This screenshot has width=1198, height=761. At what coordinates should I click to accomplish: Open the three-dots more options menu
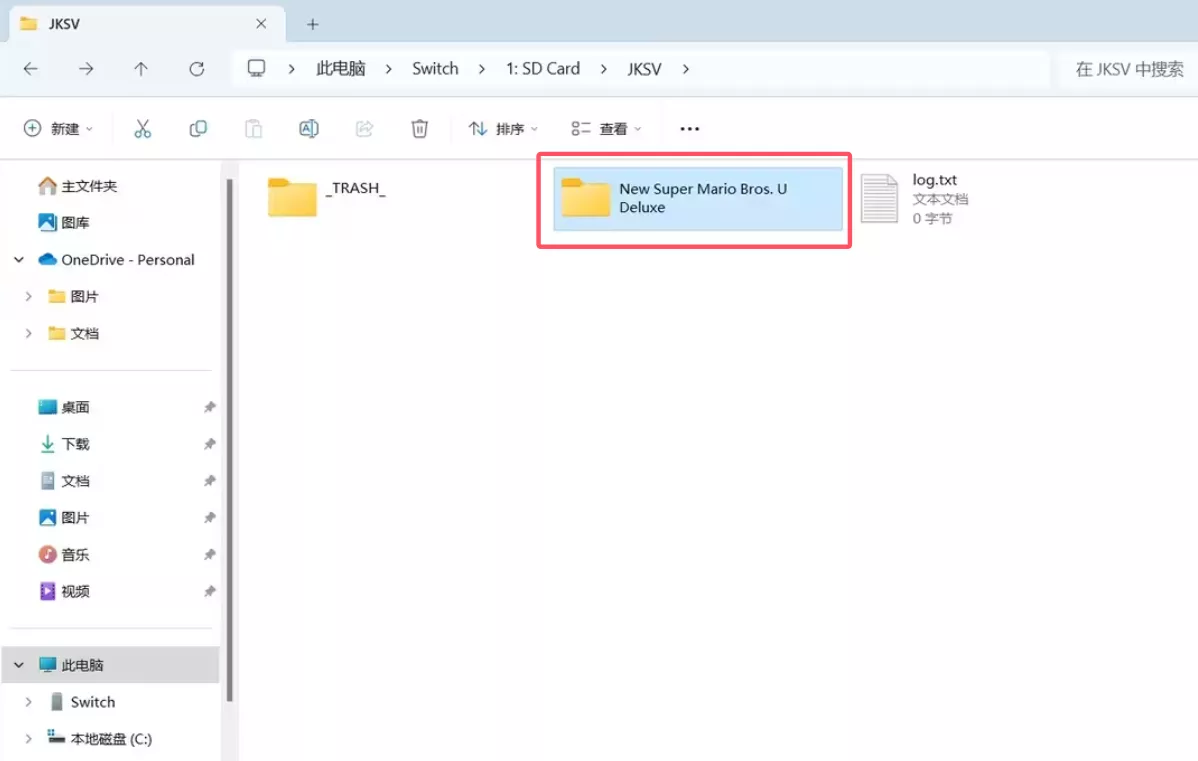tap(689, 128)
